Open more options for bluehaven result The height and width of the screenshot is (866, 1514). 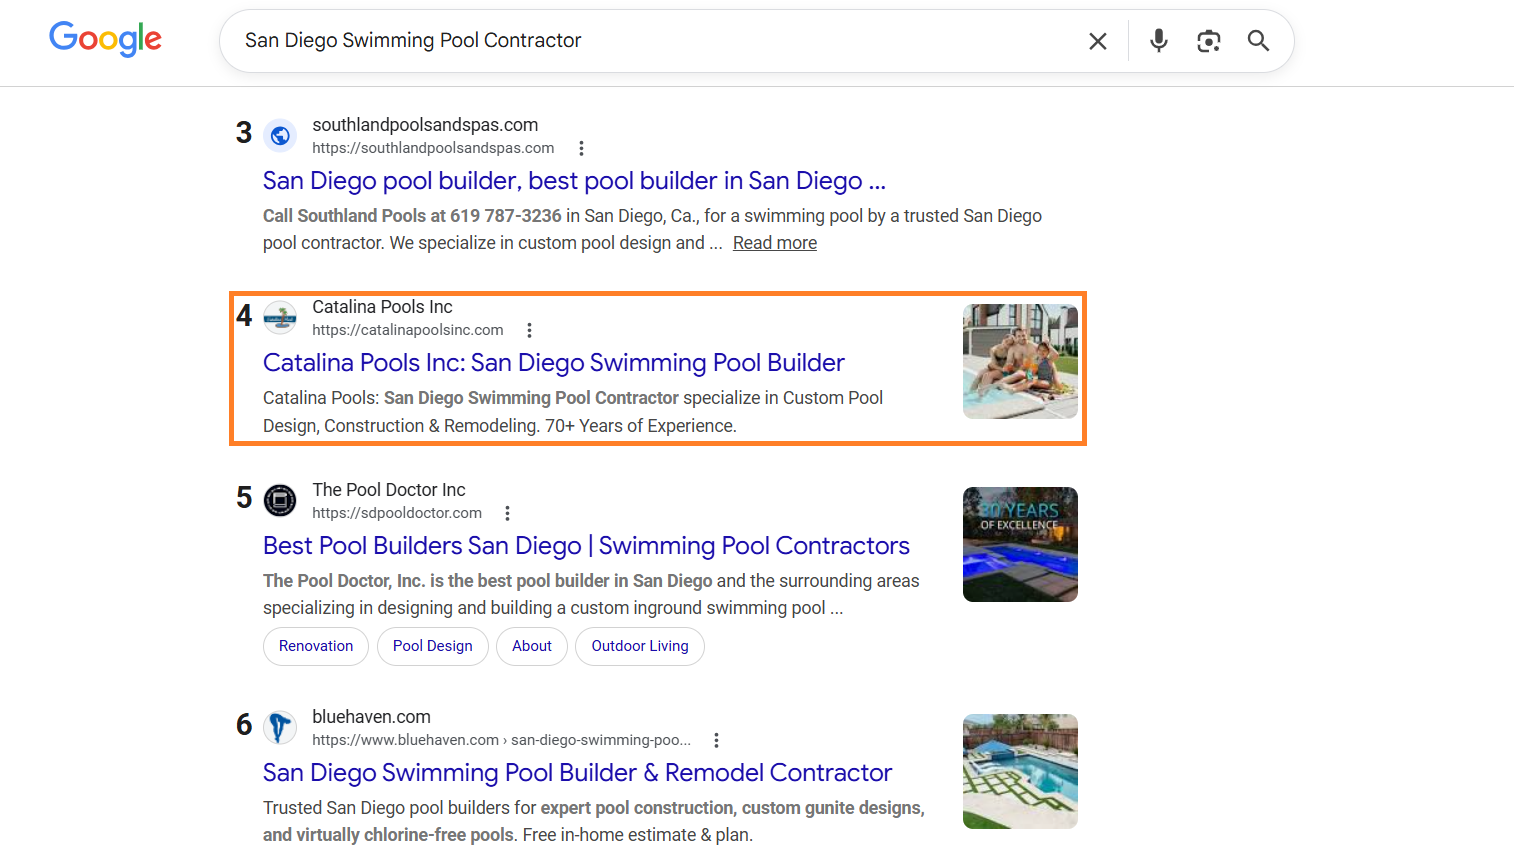(x=716, y=740)
